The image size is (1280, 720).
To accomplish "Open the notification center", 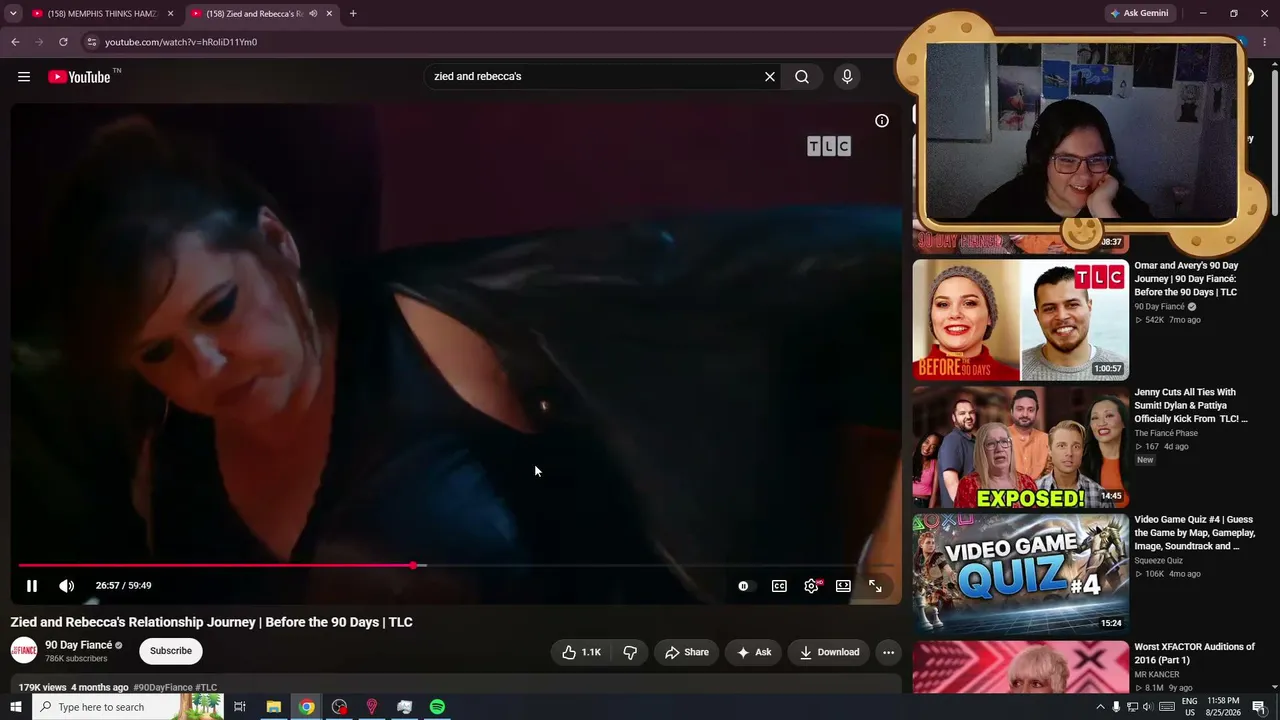I will (1259, 707).
